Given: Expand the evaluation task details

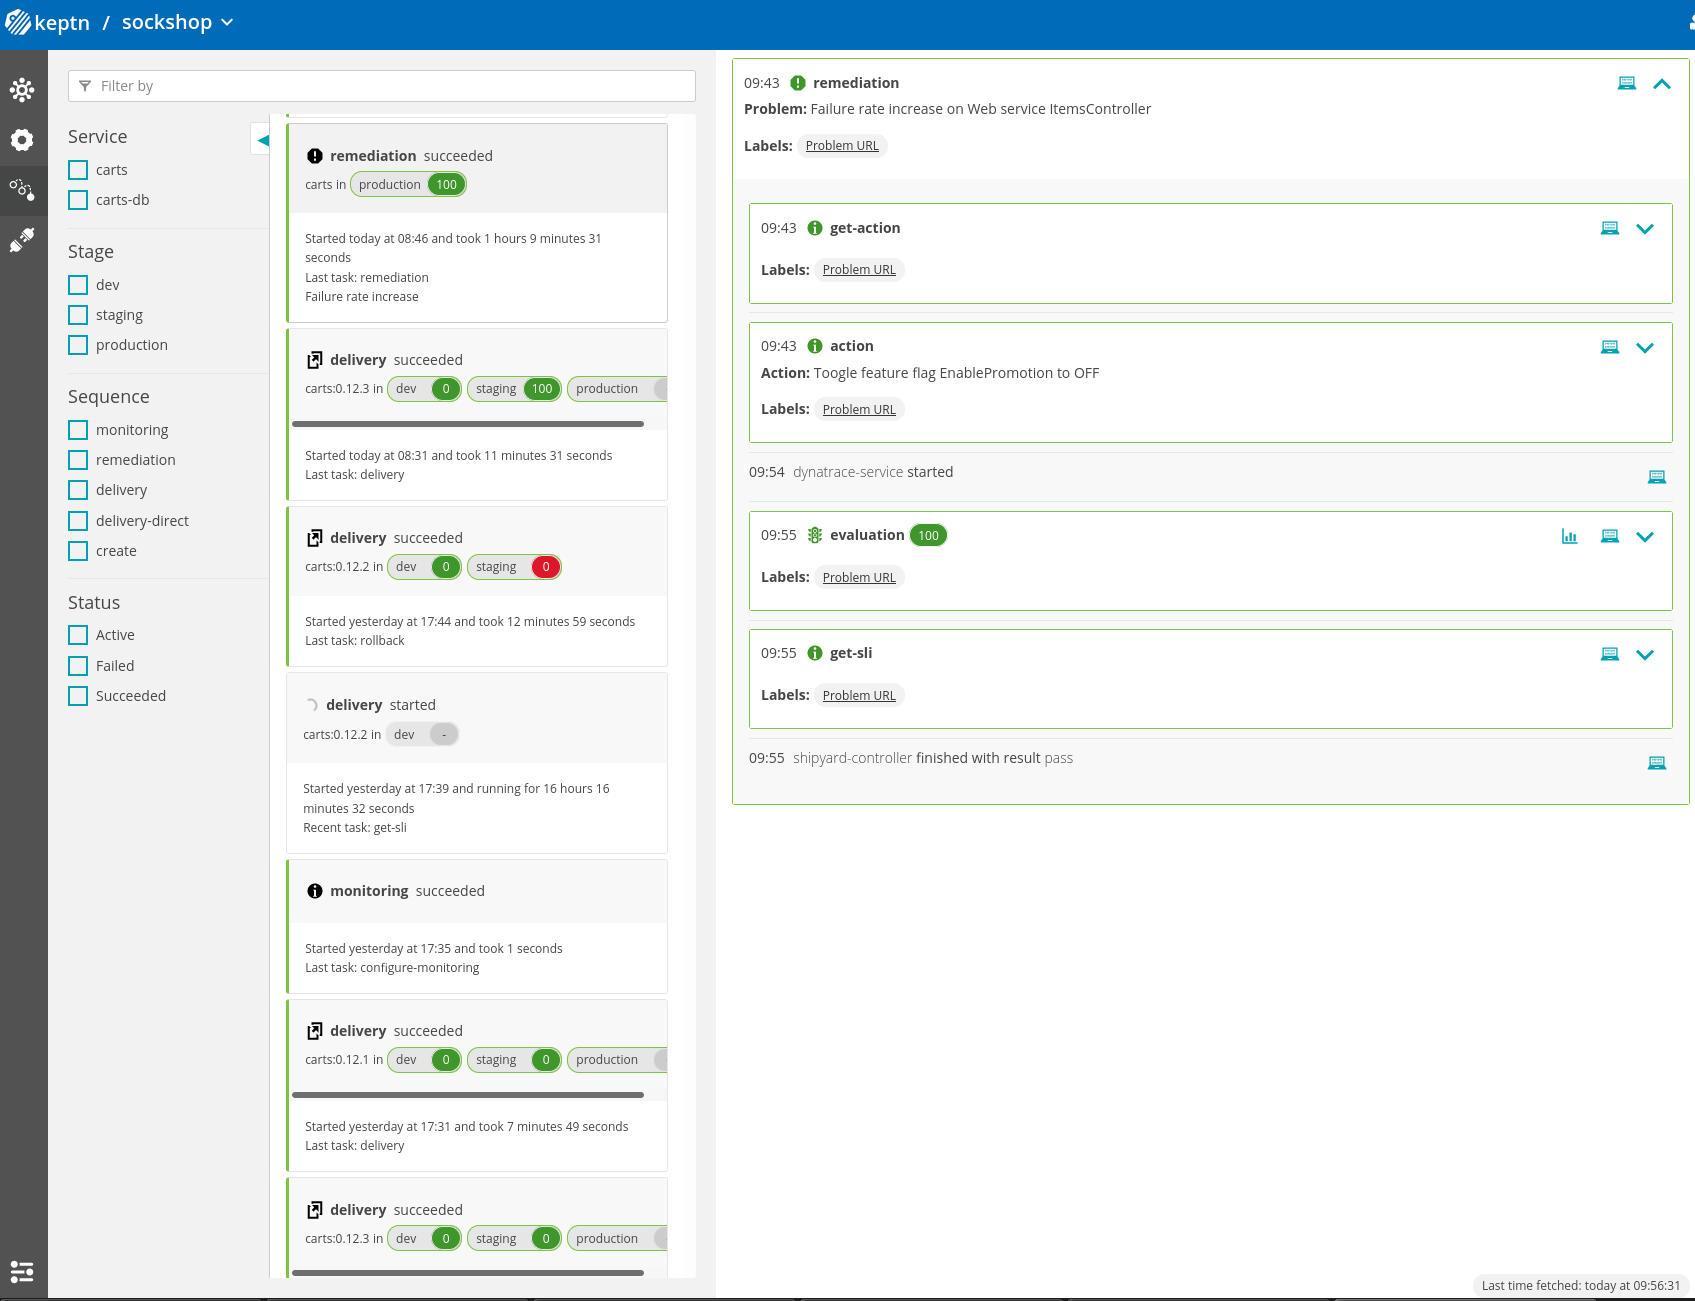Looking at the screenshot, I should pyautogui.click(x=1645, y=537).
